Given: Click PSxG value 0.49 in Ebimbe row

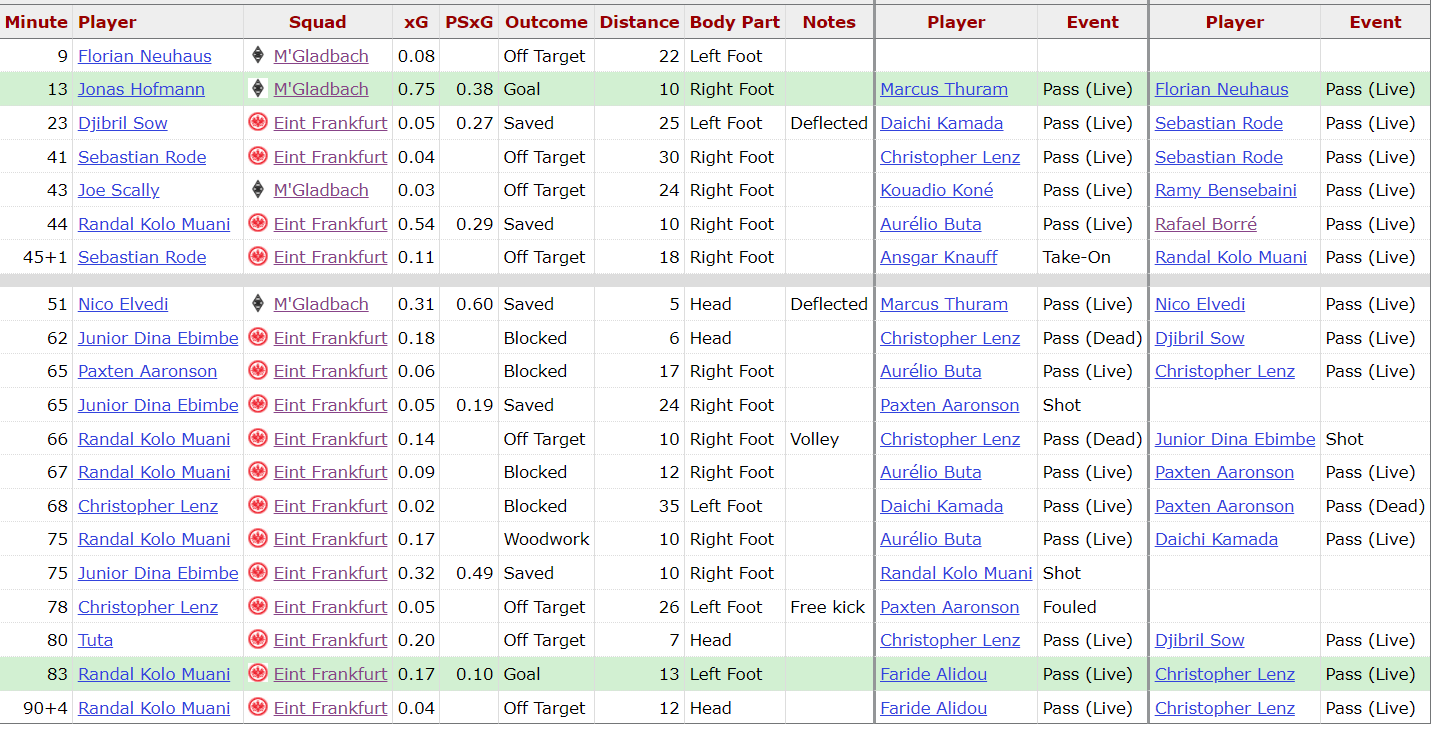Looking at the screenshot, I should coord(475,573).
